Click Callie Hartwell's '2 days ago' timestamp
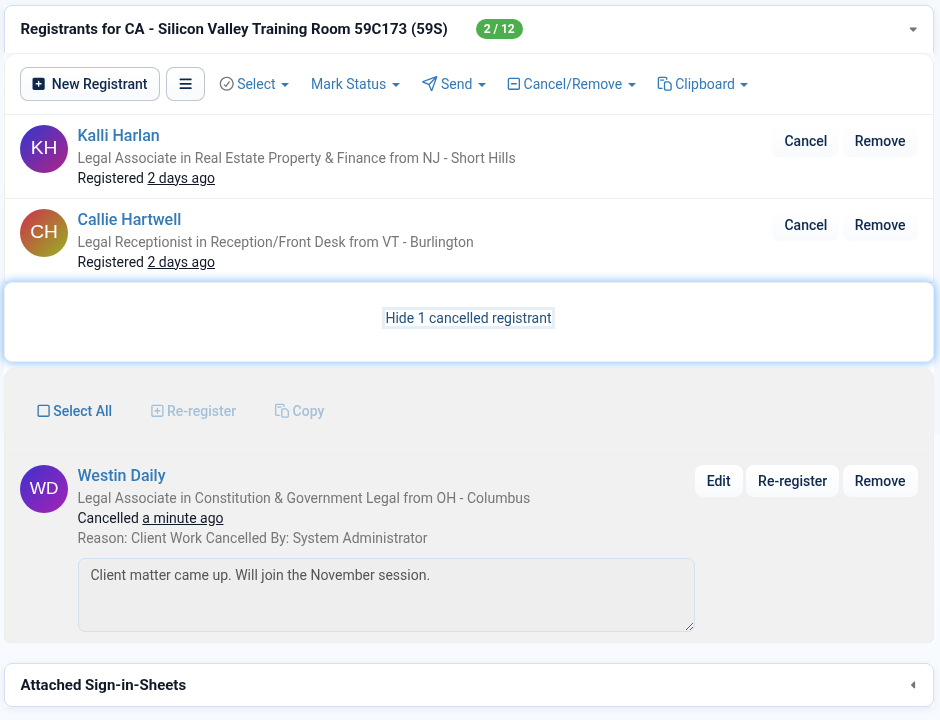Screen dimensions: 940x720 pyautogui.click(x=181, y=262)
